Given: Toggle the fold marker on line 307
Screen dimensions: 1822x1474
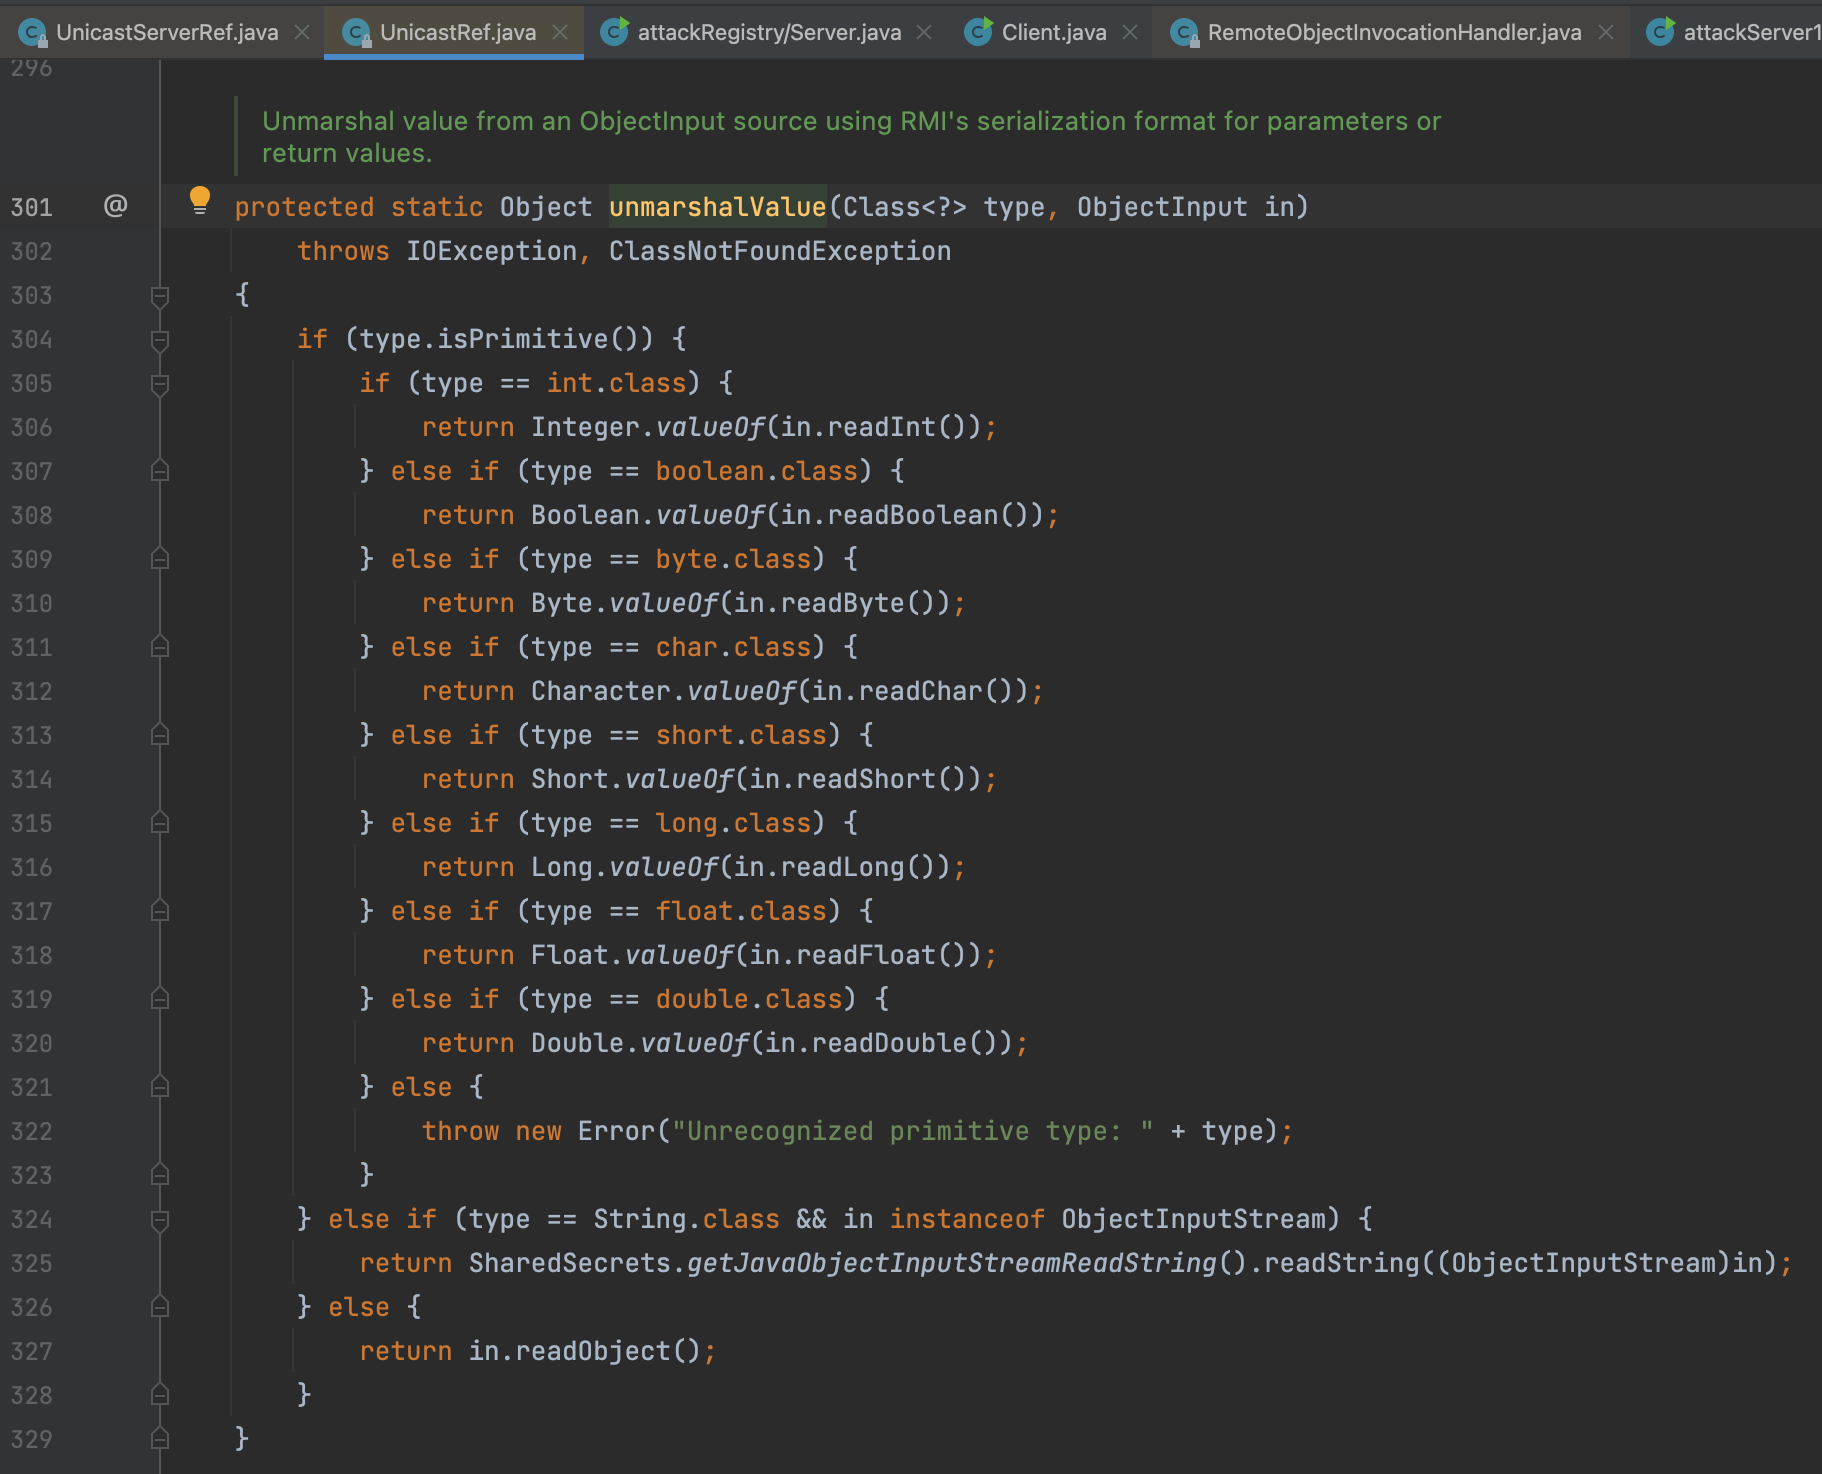Looking at the screenshot, I should (x=160, y=471).
